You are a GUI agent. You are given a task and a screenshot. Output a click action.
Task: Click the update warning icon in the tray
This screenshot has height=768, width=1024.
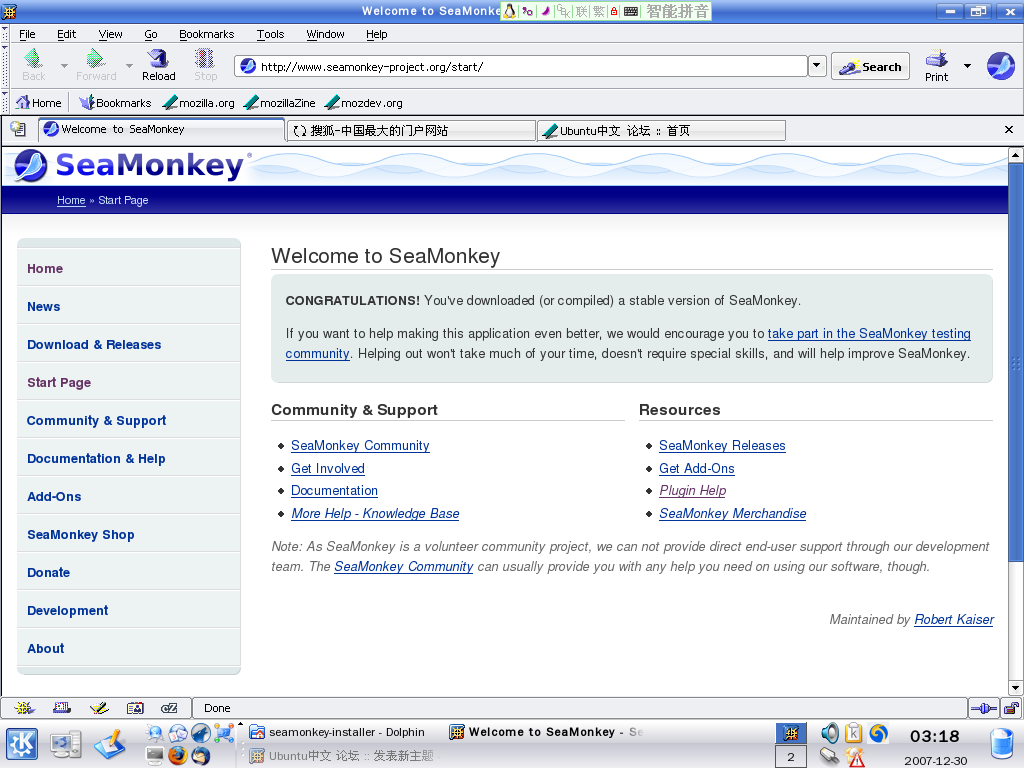click(855, 757)
